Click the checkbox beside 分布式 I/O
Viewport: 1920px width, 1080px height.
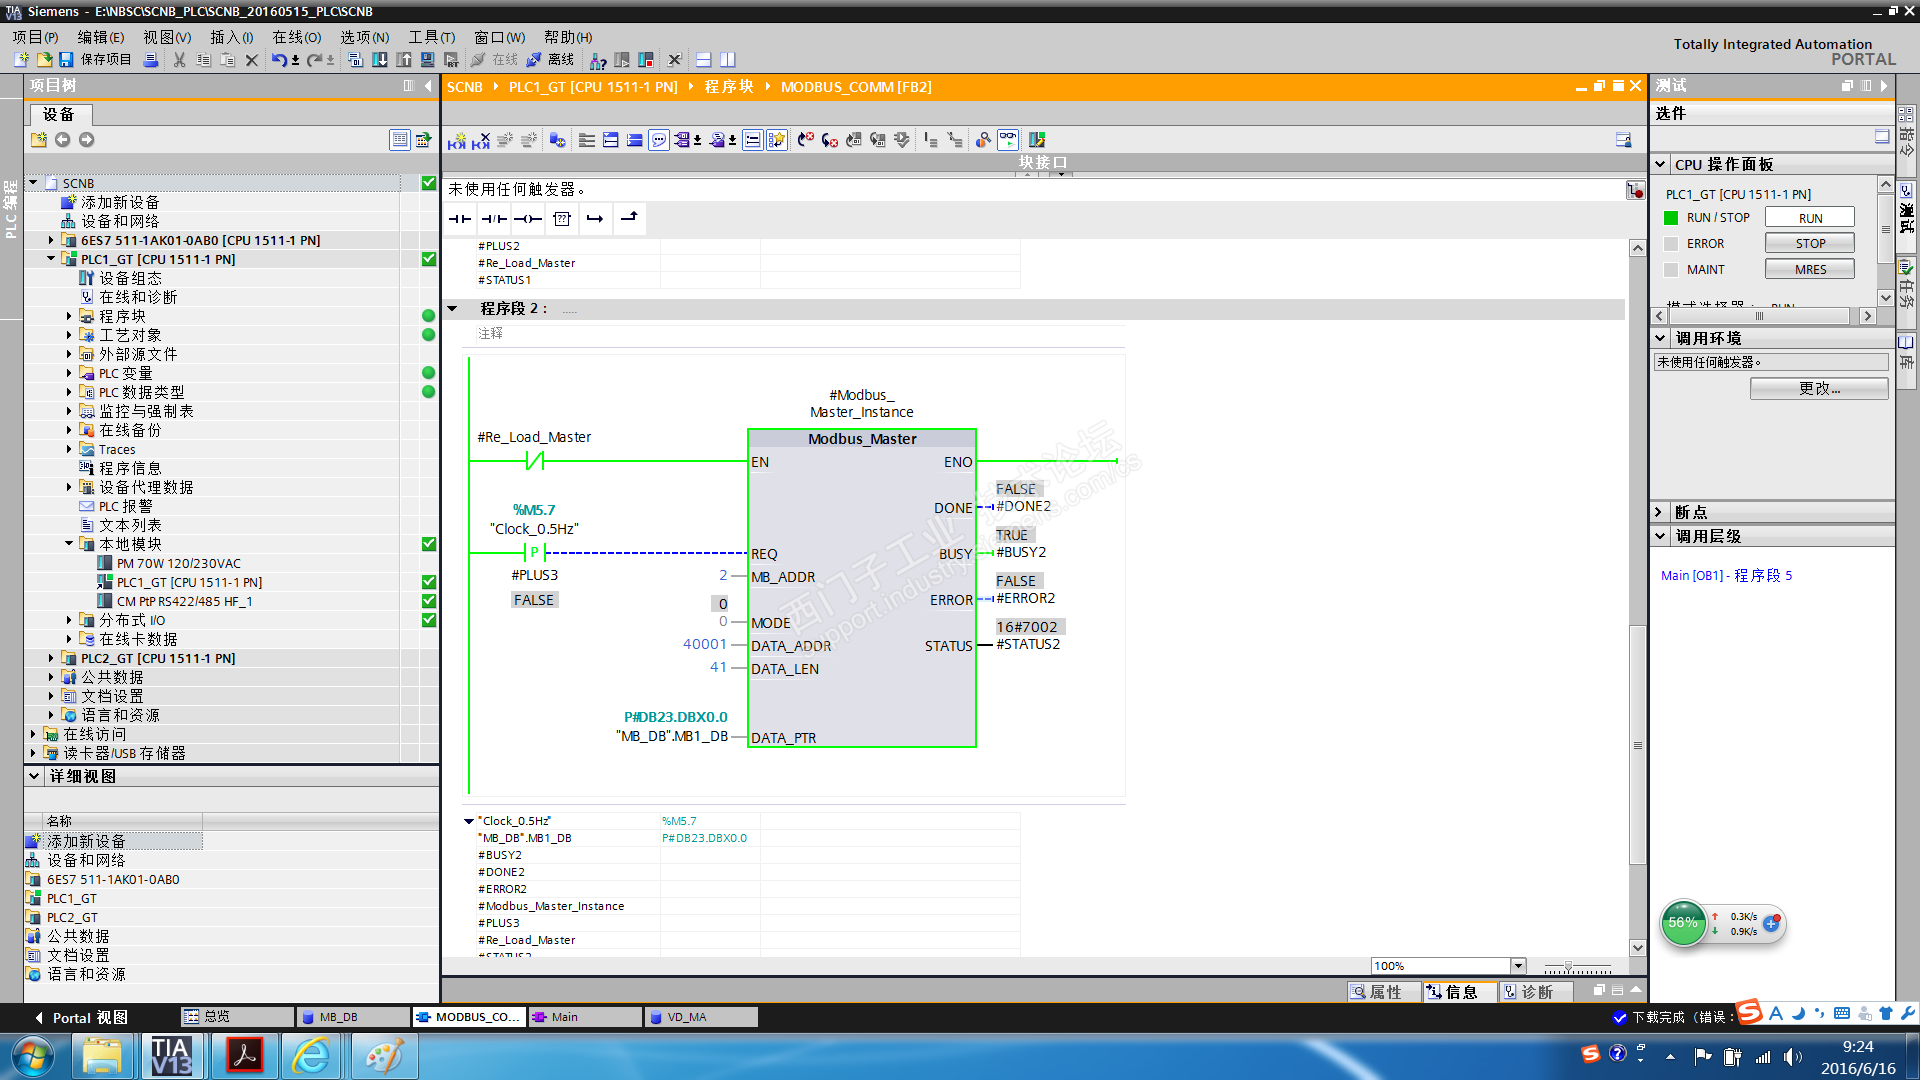(x=429, y=620)
